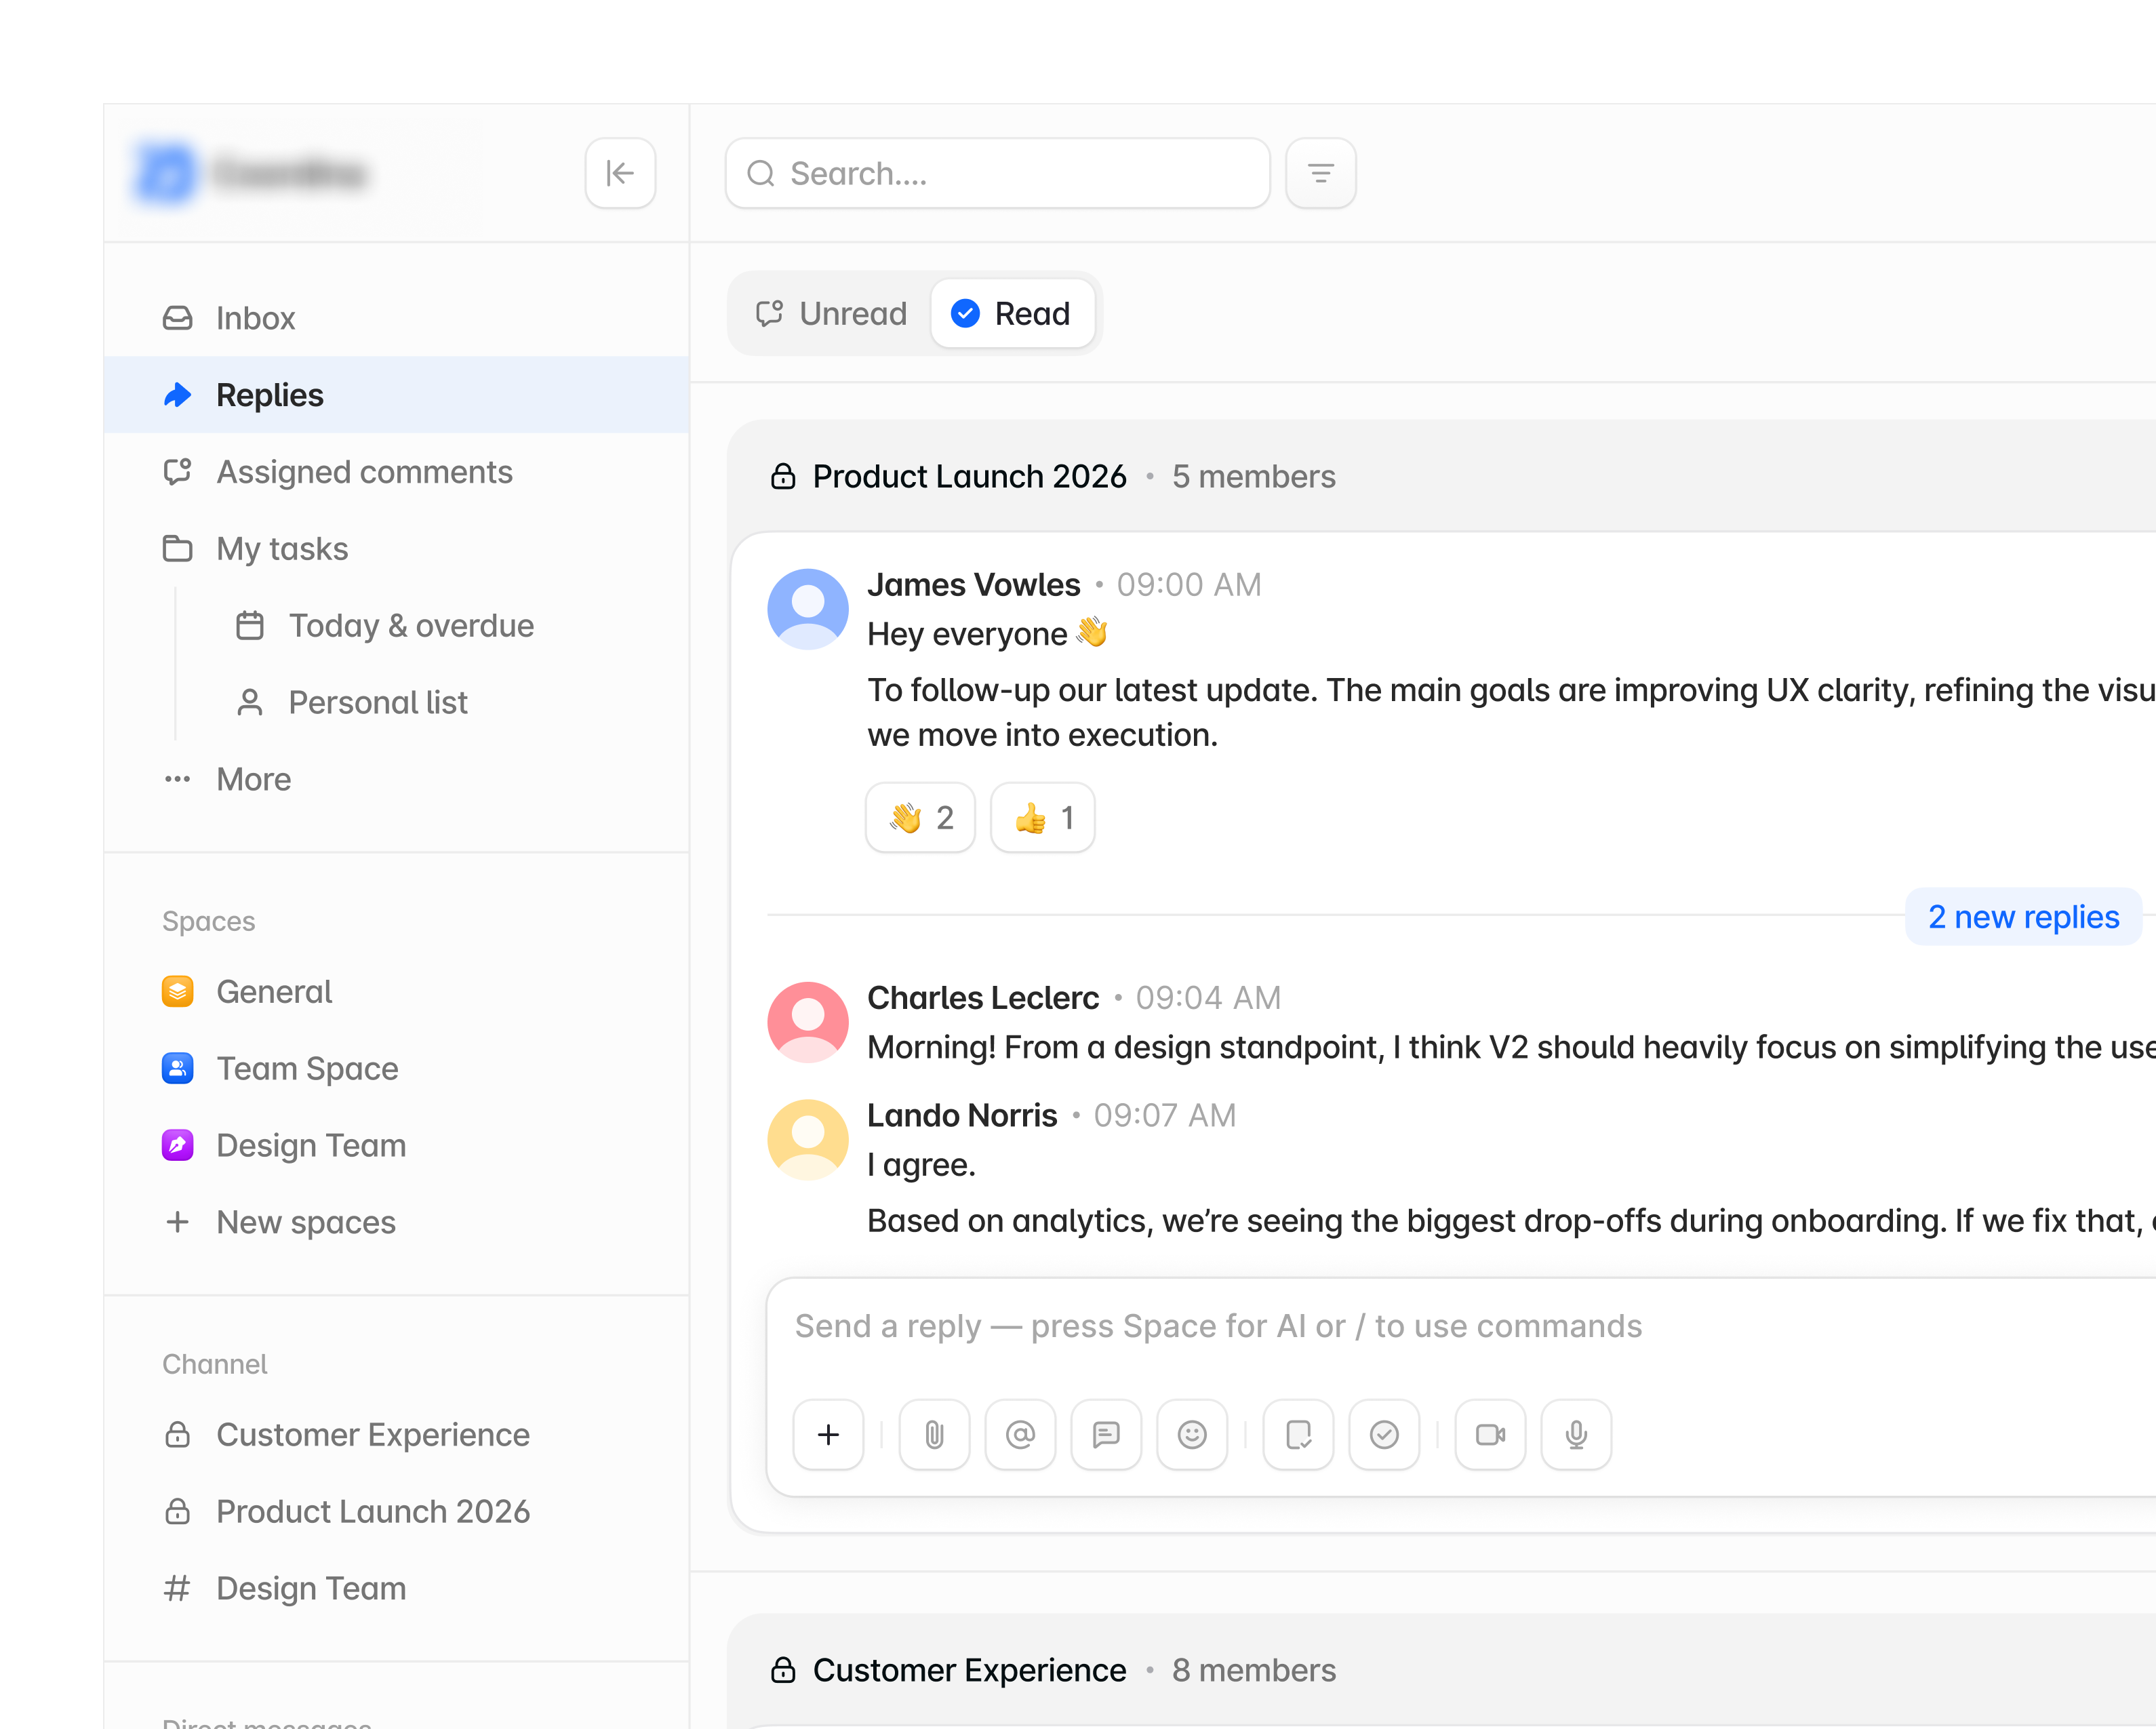Click the plus button in the reply toolbar
Viewport: 2156px width, 1729px height.
click(x=828, y=1435)
